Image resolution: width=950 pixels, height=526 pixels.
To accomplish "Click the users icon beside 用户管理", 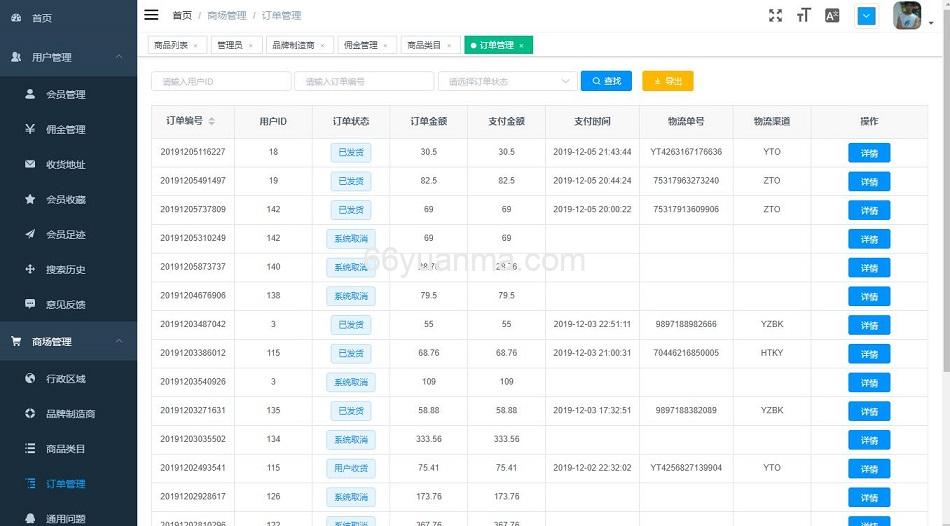I will 16,57.
